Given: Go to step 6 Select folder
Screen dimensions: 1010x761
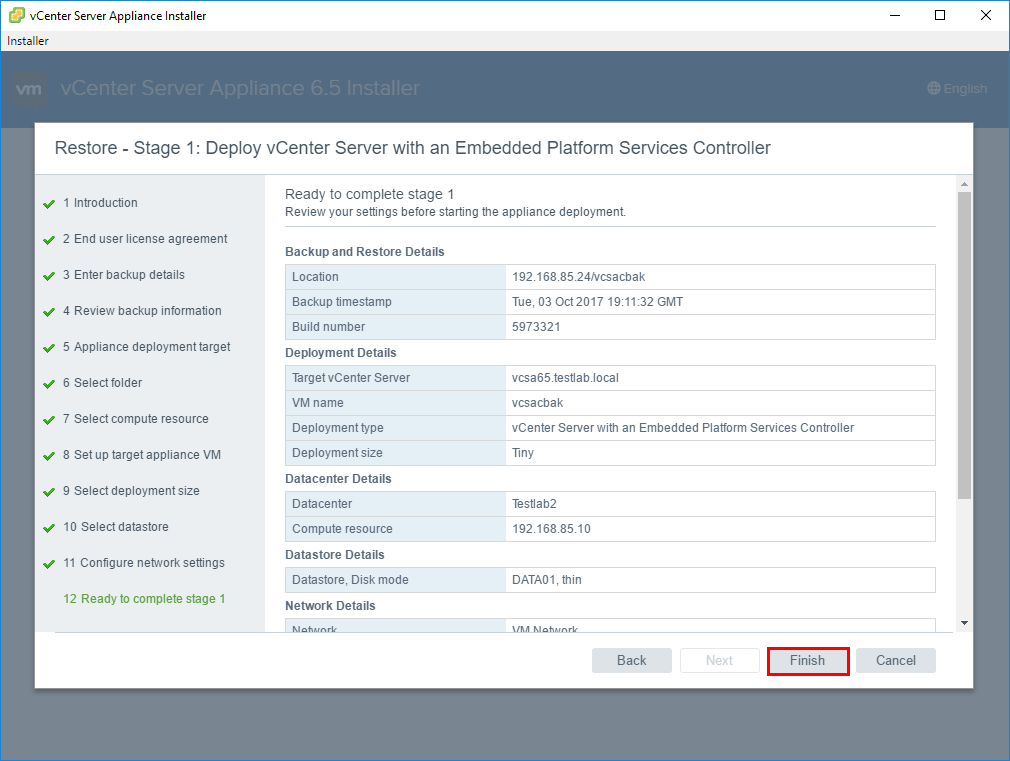Looking at the screenshot, I should (102, 383).
